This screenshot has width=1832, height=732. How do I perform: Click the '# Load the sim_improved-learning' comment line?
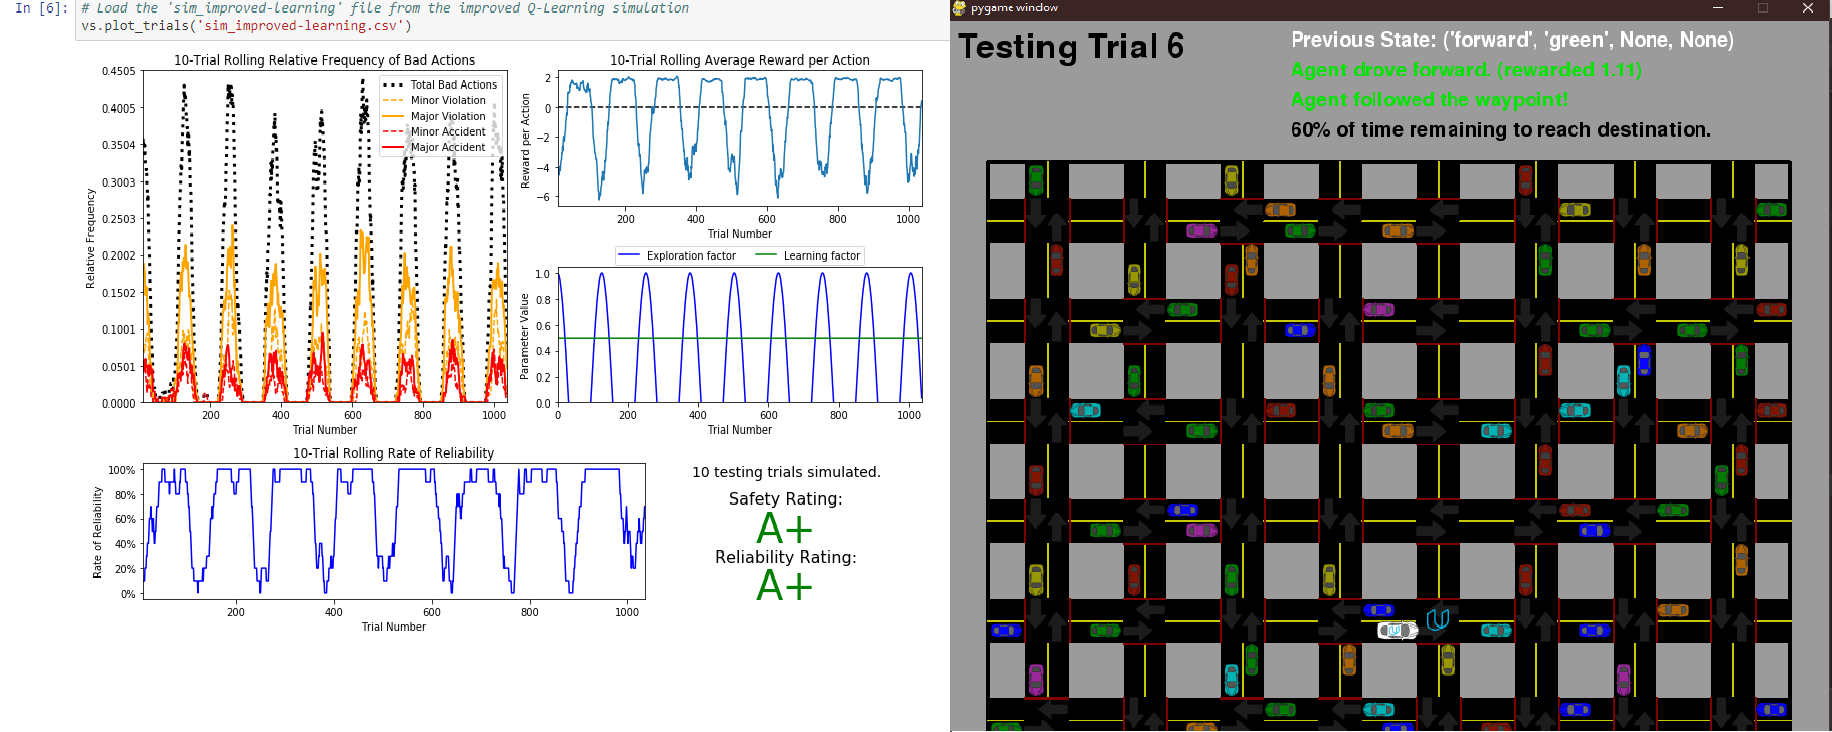(385, 8)
